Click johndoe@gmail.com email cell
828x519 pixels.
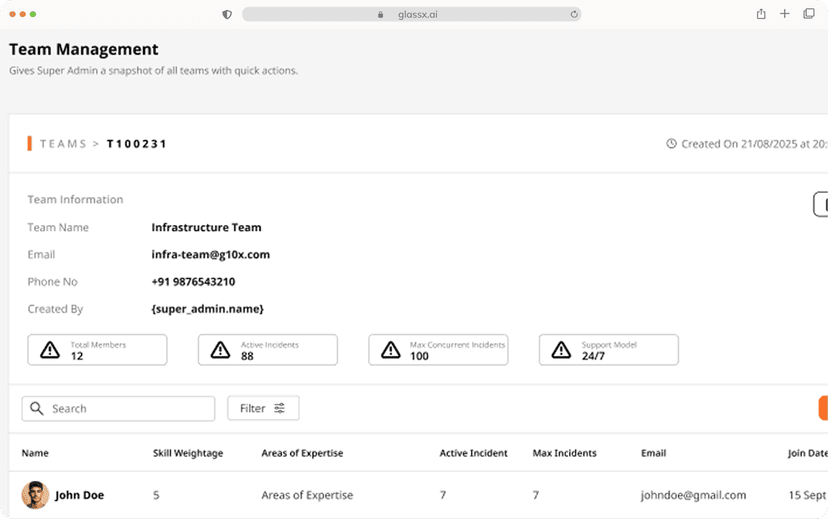693,495
